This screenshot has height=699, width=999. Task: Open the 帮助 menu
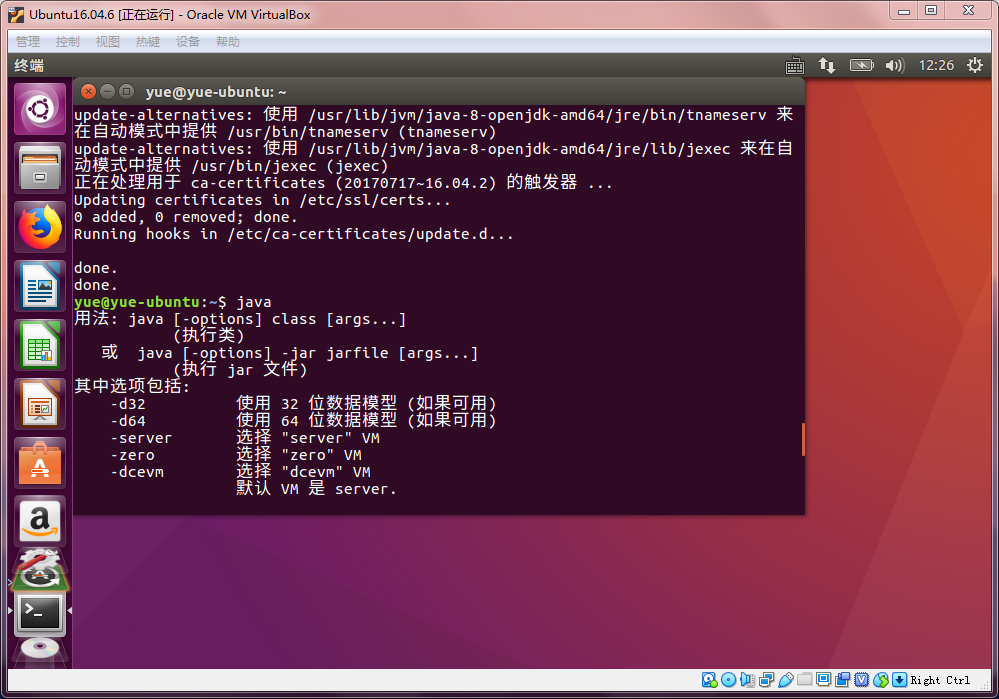pos(227,41)
